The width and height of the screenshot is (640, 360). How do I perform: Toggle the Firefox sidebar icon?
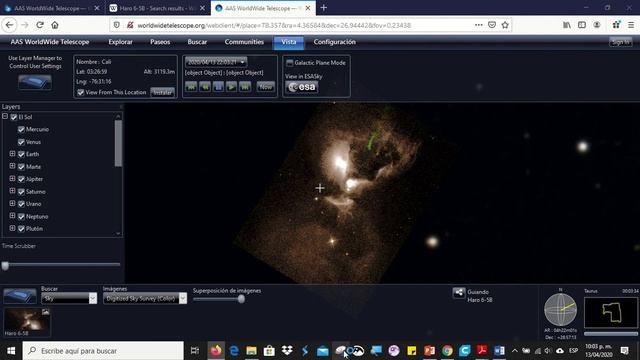tap(582, 25)
